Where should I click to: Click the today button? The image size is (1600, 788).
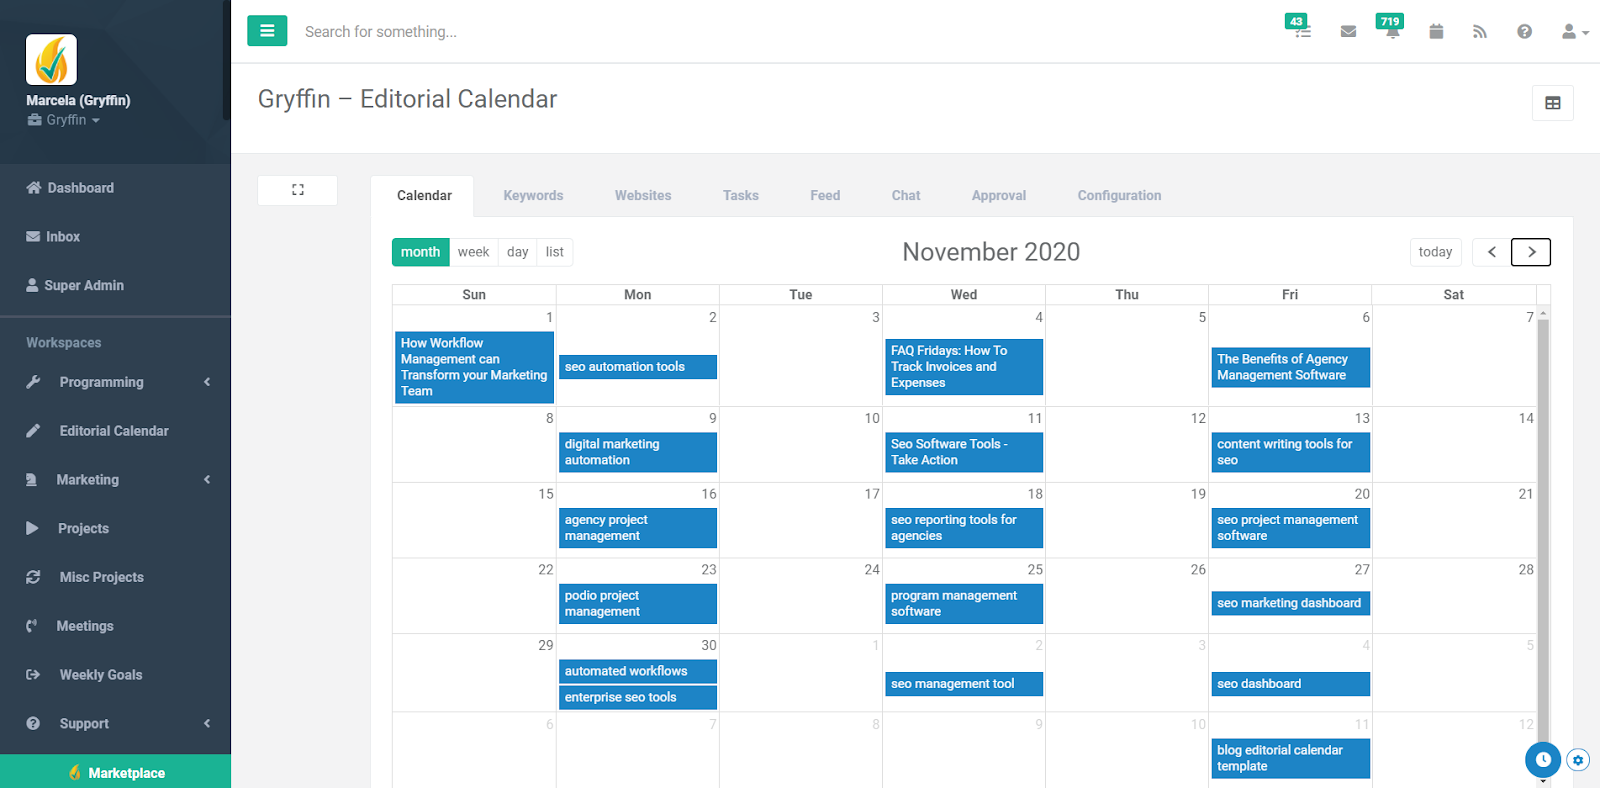[1435, 252]
